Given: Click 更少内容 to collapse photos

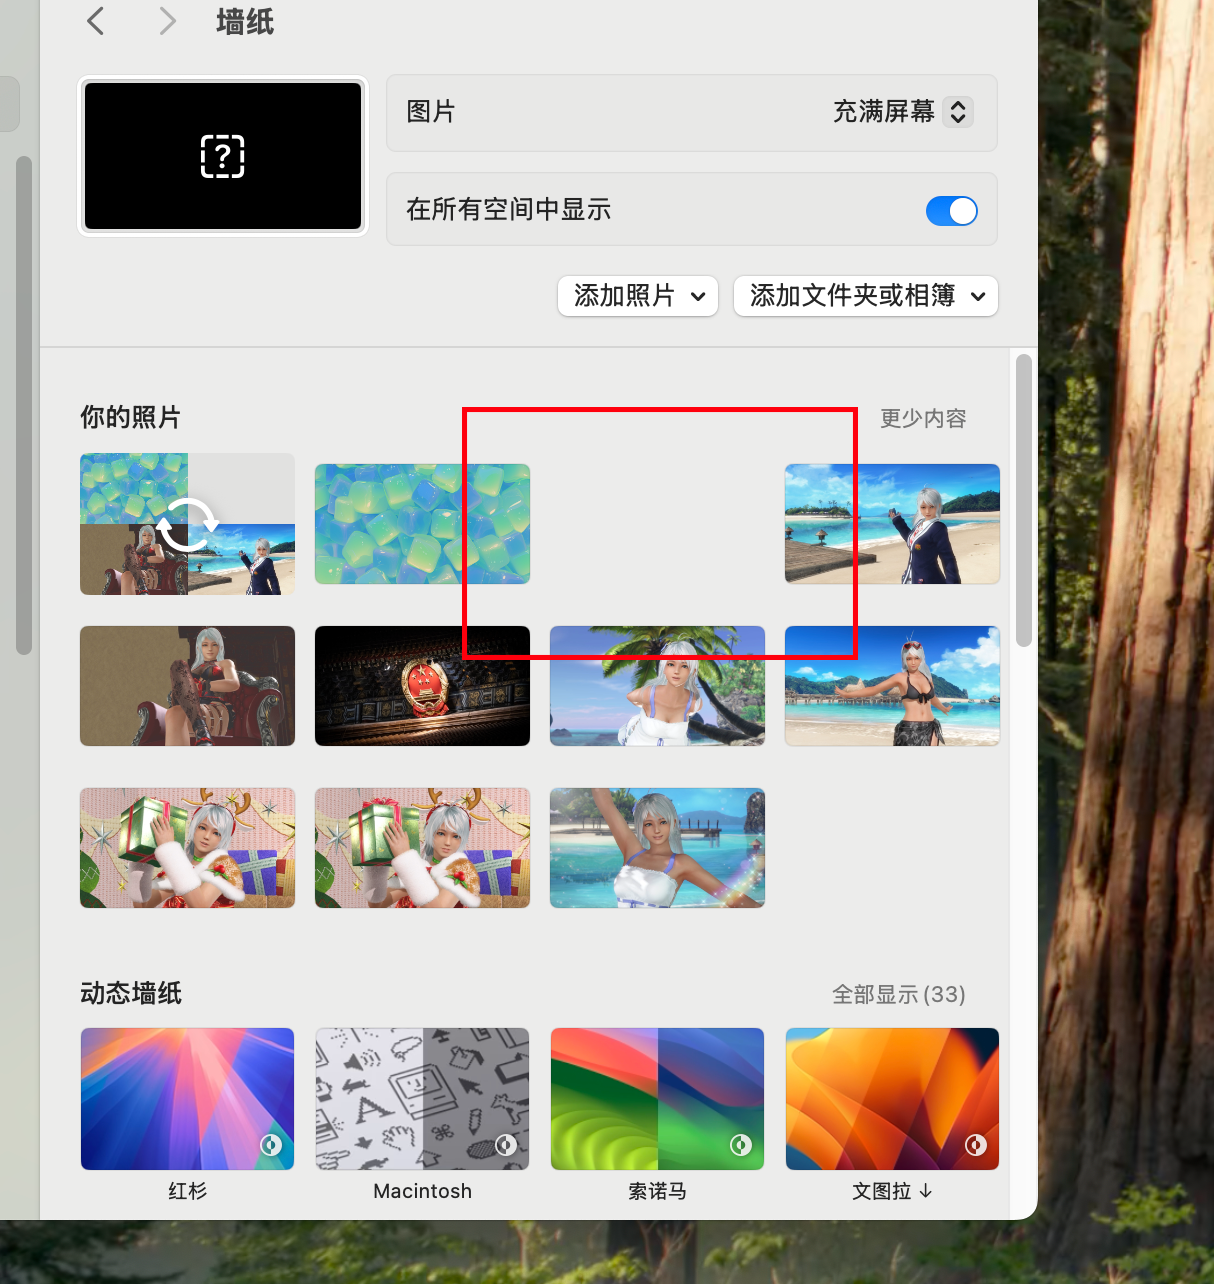Looking at the screenshot, I should [922, 418].
